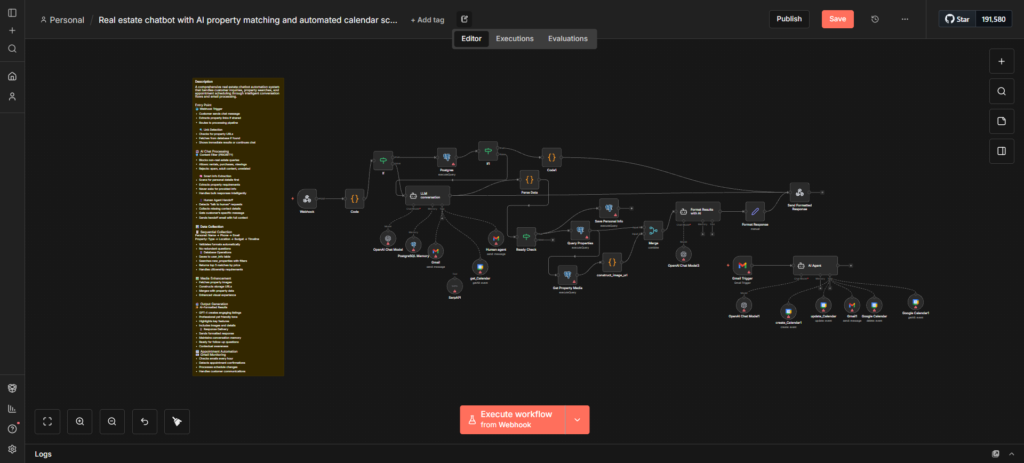This screenshot has width=1024, height=463.
Task: Select the Merge node
Action: [653, 231]
